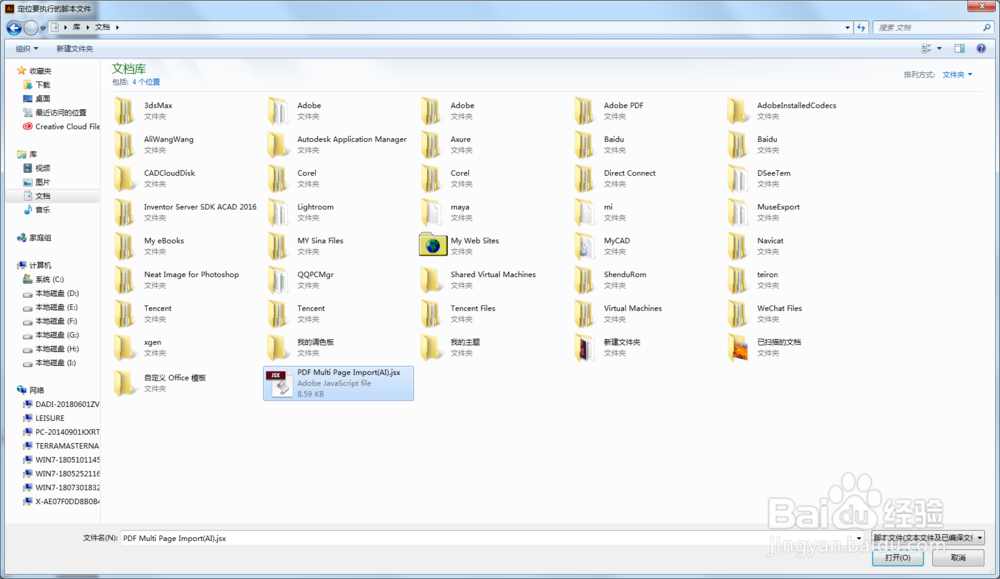The image size is (1000, 579).
Task: Open the AdobeInstalledCodecs folder icon
Action: coord(738,111)
